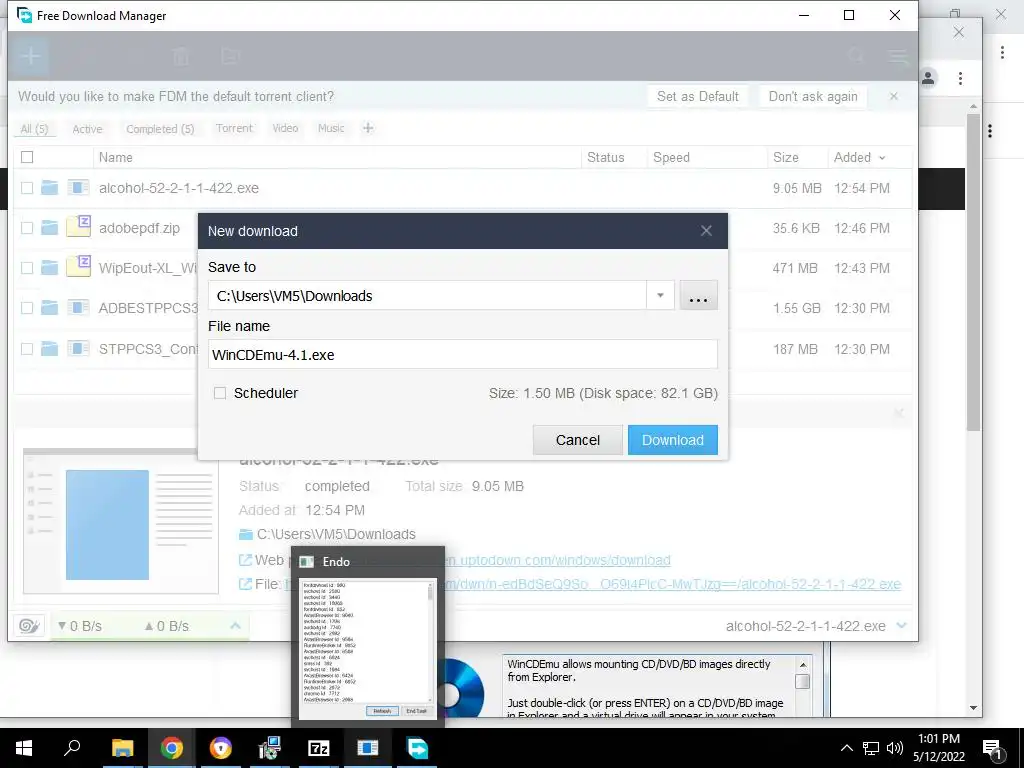Viewport: 1024px width, 768px height.
Task: Collapse details panel chevron beside alcohol-52 filename
Action: pyautogui.click(x=902, y=626)
